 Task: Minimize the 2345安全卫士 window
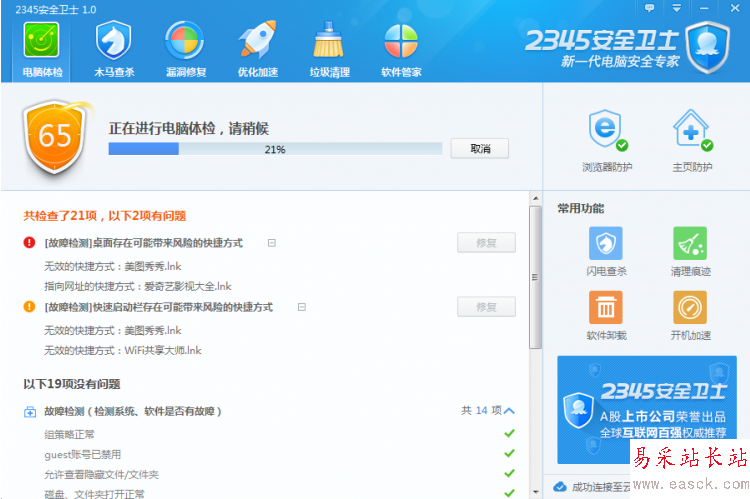click(x=704, y=8)
